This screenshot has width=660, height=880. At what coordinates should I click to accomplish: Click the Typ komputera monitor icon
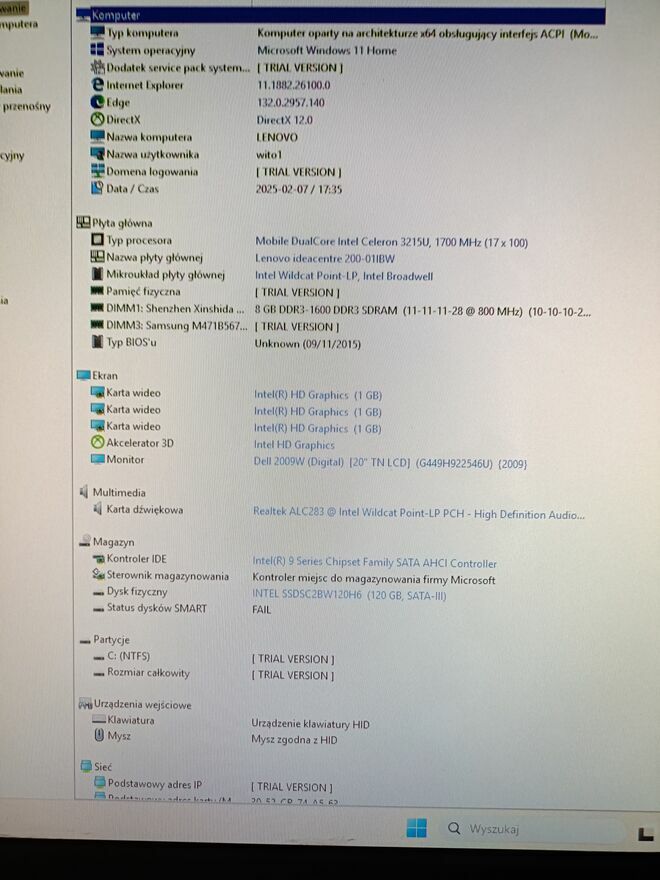click(x=98, y=33)
